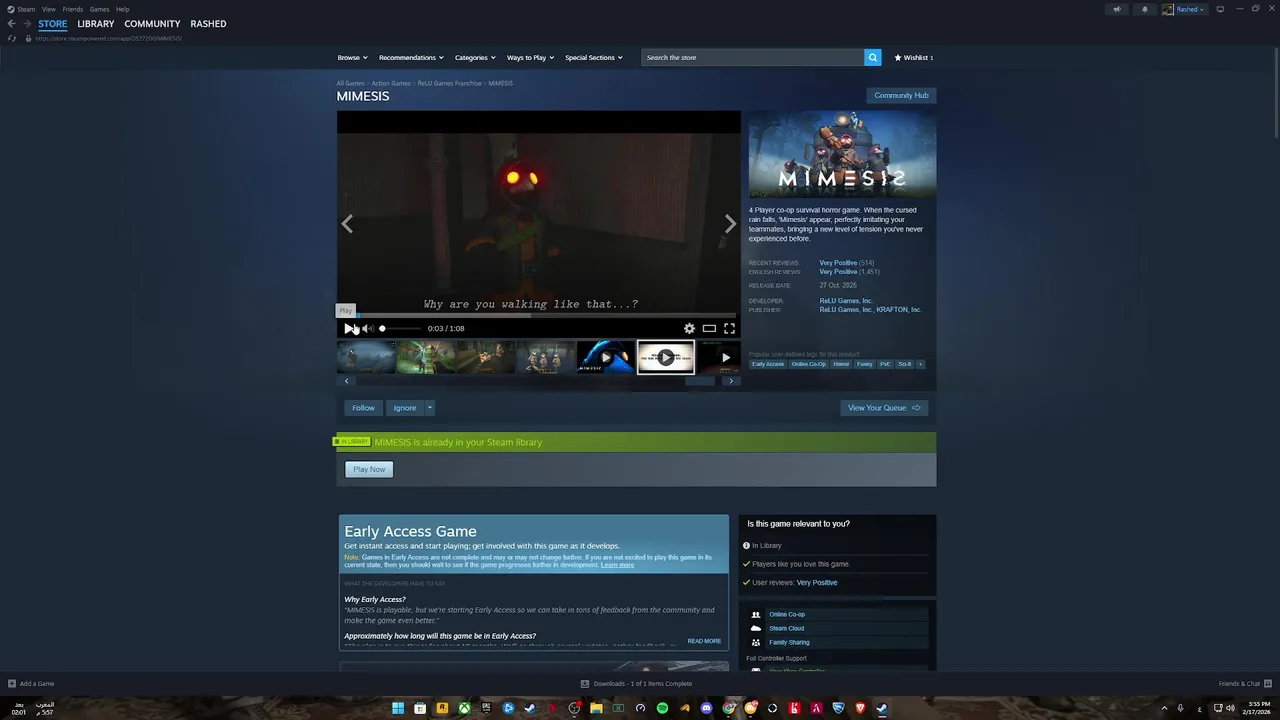The height and width of the screenshot is (720, 1280).
Task: Adjust the trailer volume slider
Action: 400,328
